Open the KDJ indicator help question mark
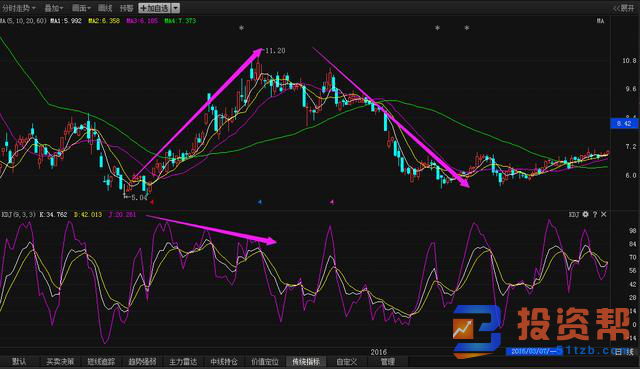640x369 pixels. (595, 214)
